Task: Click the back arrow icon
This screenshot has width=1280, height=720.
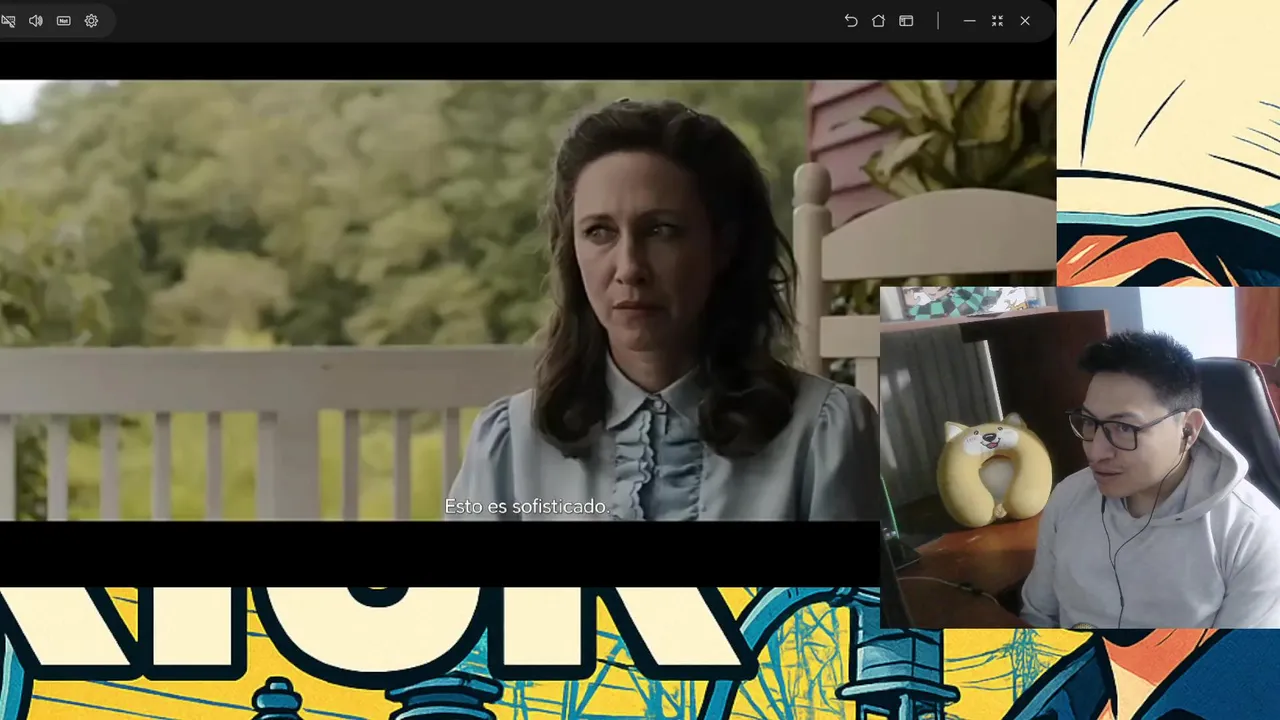Action: click(x=851, y=21)
